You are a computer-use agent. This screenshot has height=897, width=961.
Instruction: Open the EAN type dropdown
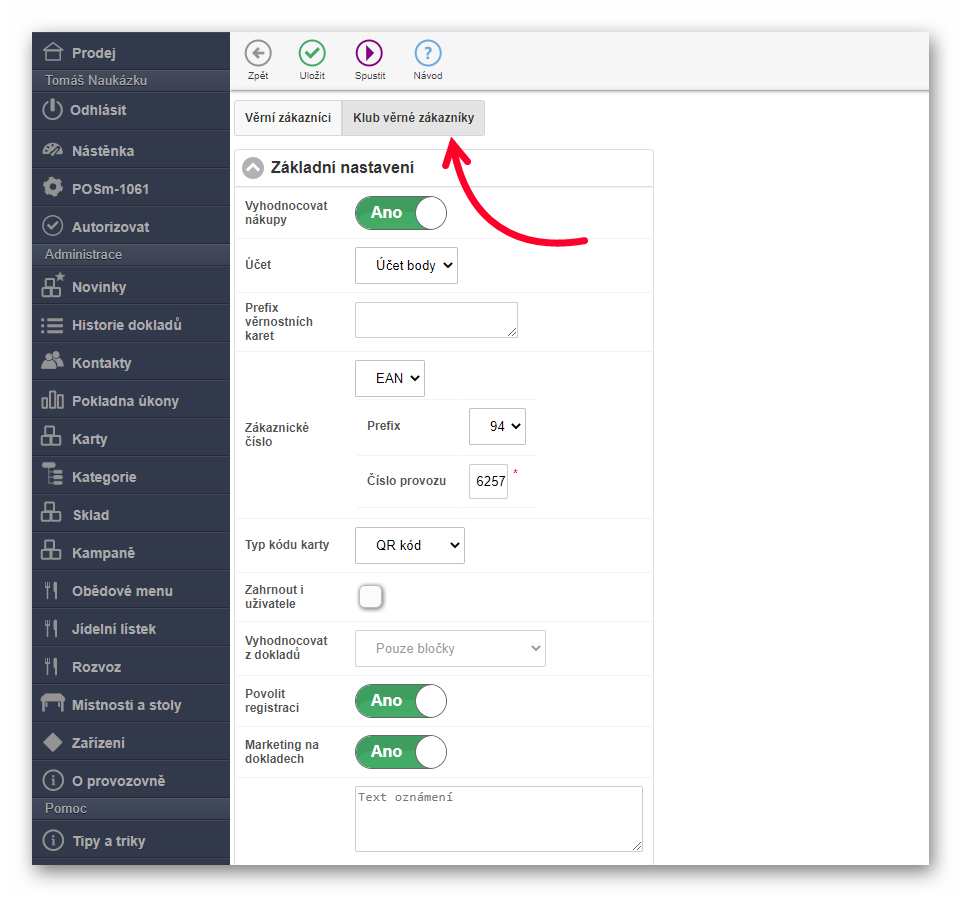(x=389, y=378)
